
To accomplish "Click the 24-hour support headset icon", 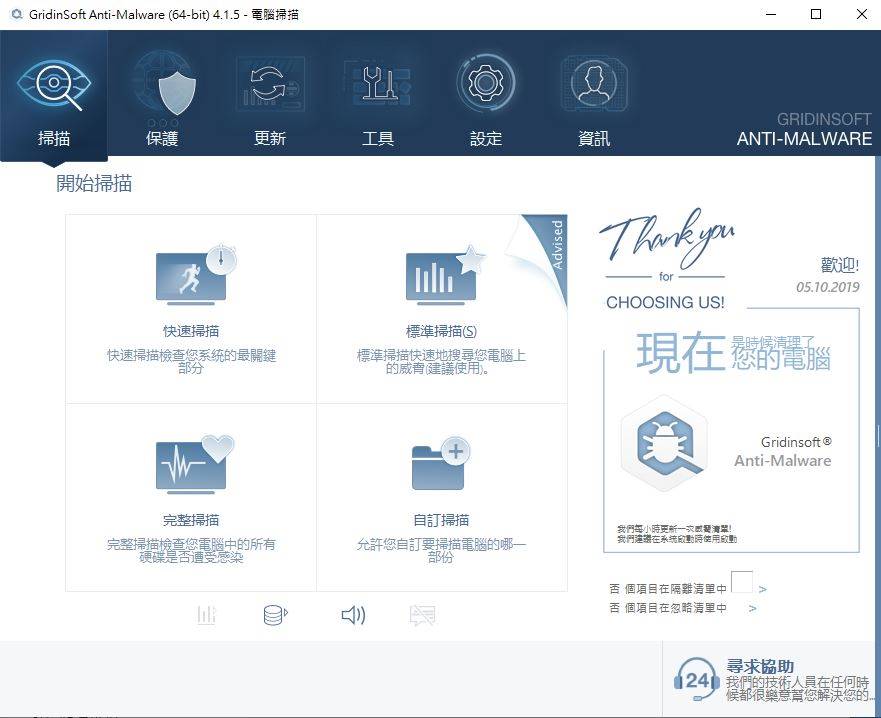I will (x=697, y=680).
